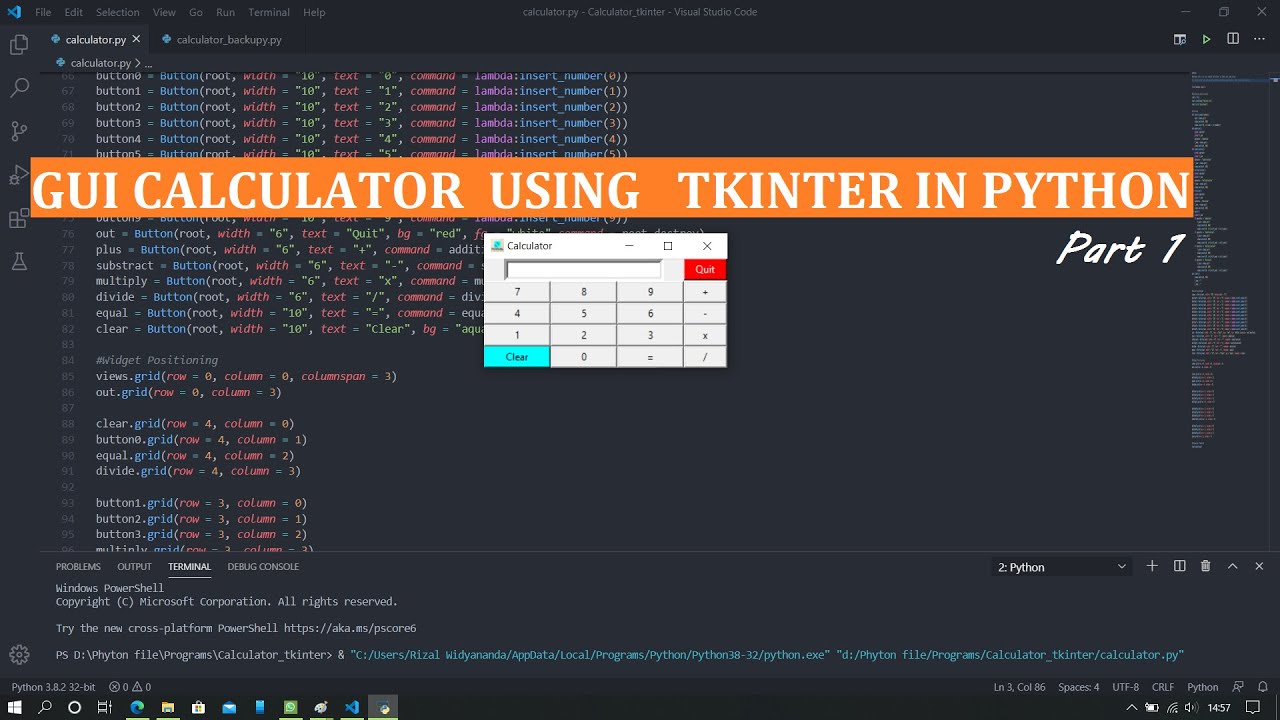Image resolution: width=1280 pixels, height=720 pixels.
Task: Open the notifications bell in status bar
Action: click(1262, 687)
